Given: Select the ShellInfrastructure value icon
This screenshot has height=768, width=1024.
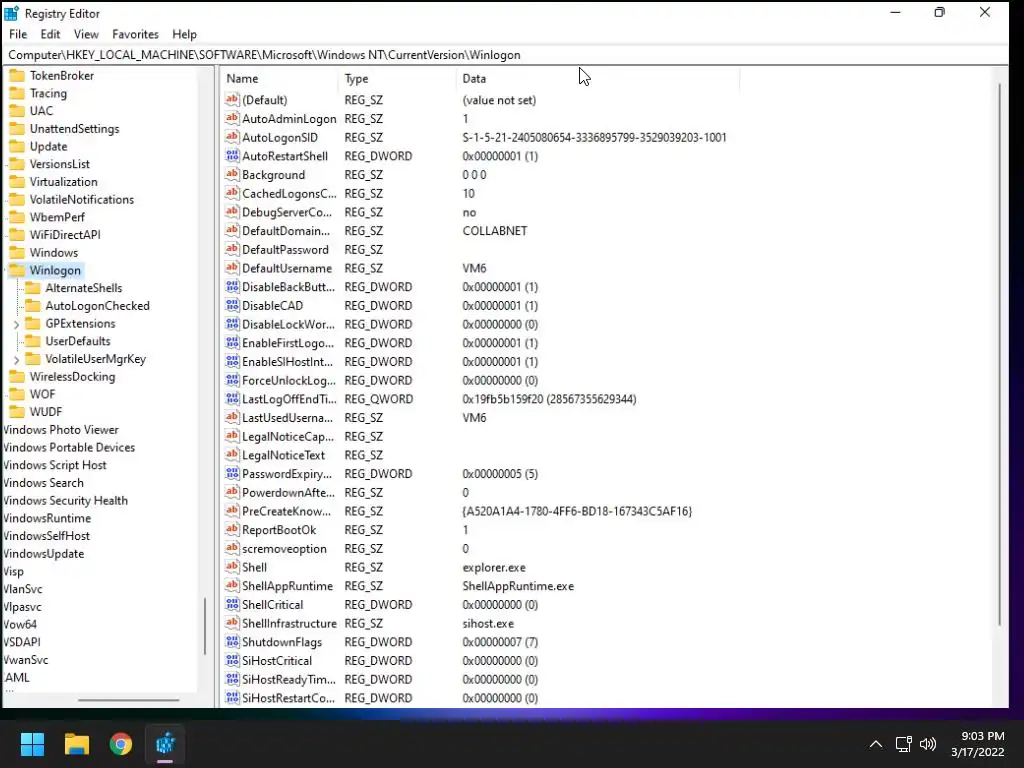Looking at the screenshot, I should coord(232,623).
